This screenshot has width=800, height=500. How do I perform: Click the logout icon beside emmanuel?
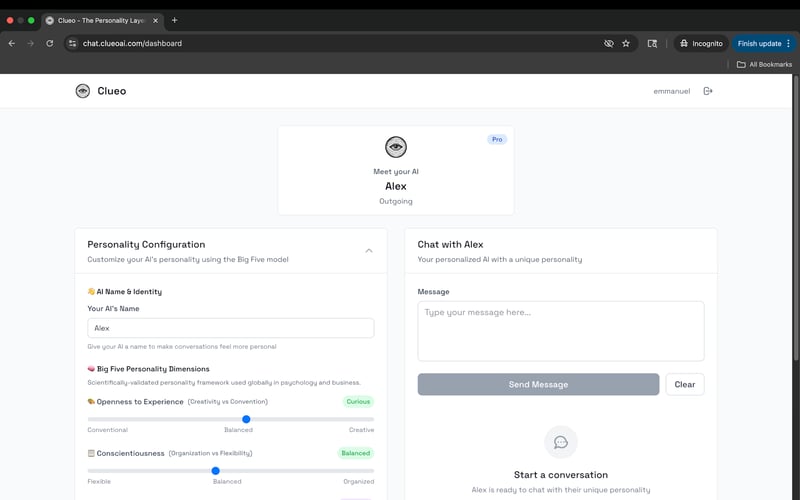coord(708,91)
